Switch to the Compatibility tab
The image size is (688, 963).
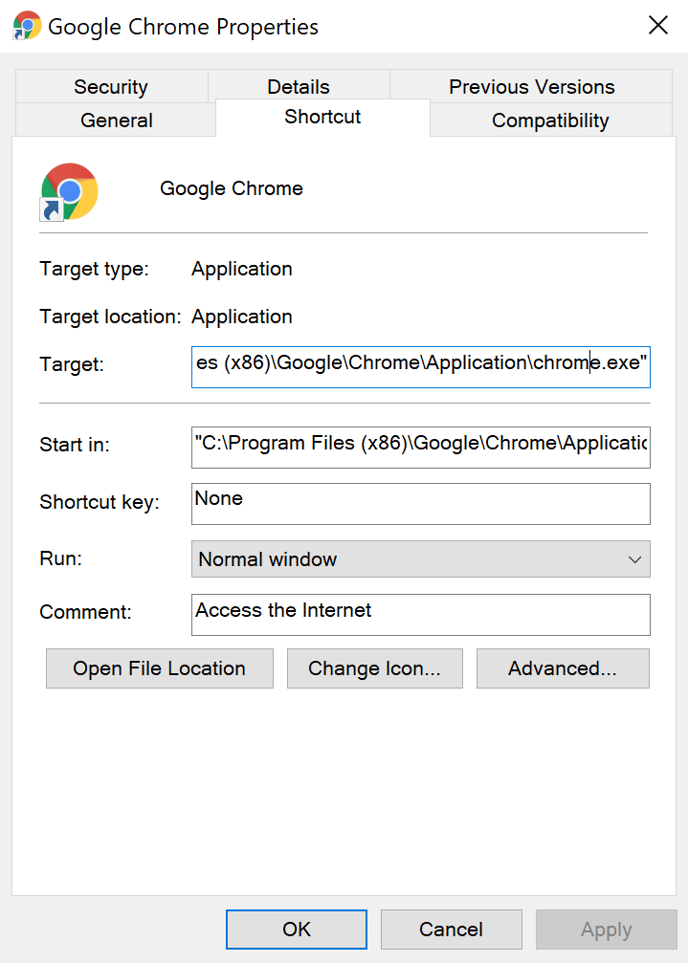550,120
